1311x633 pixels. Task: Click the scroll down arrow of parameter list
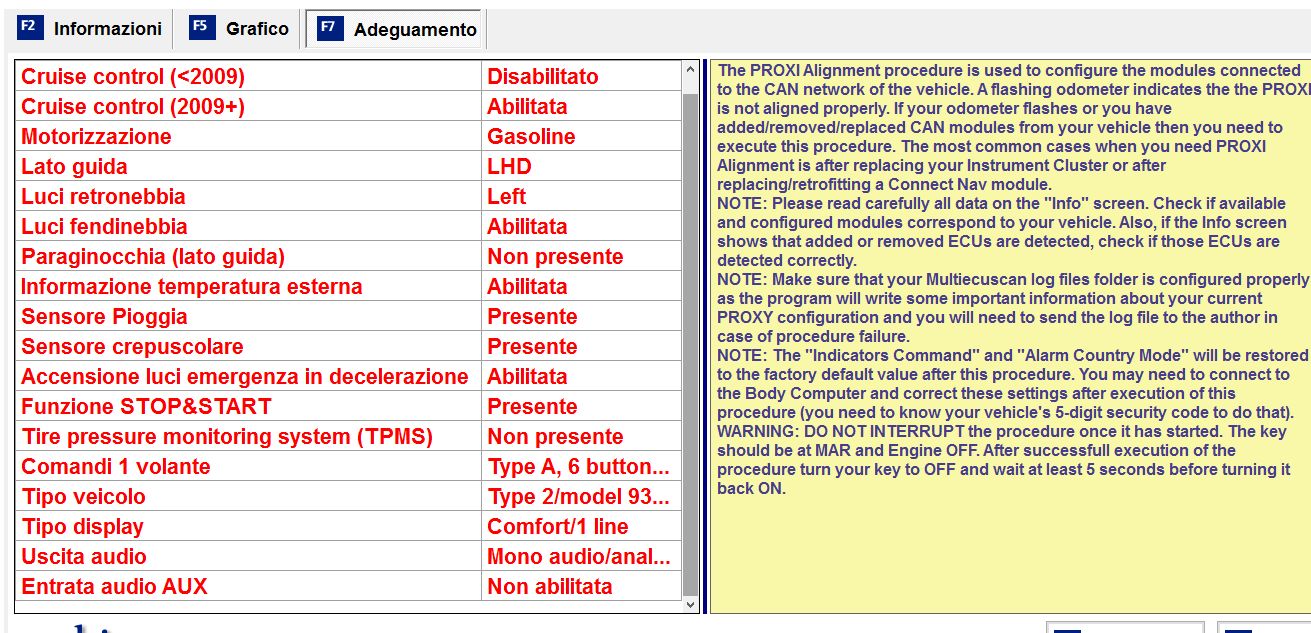pyautogui.click(x=690, y=604)
